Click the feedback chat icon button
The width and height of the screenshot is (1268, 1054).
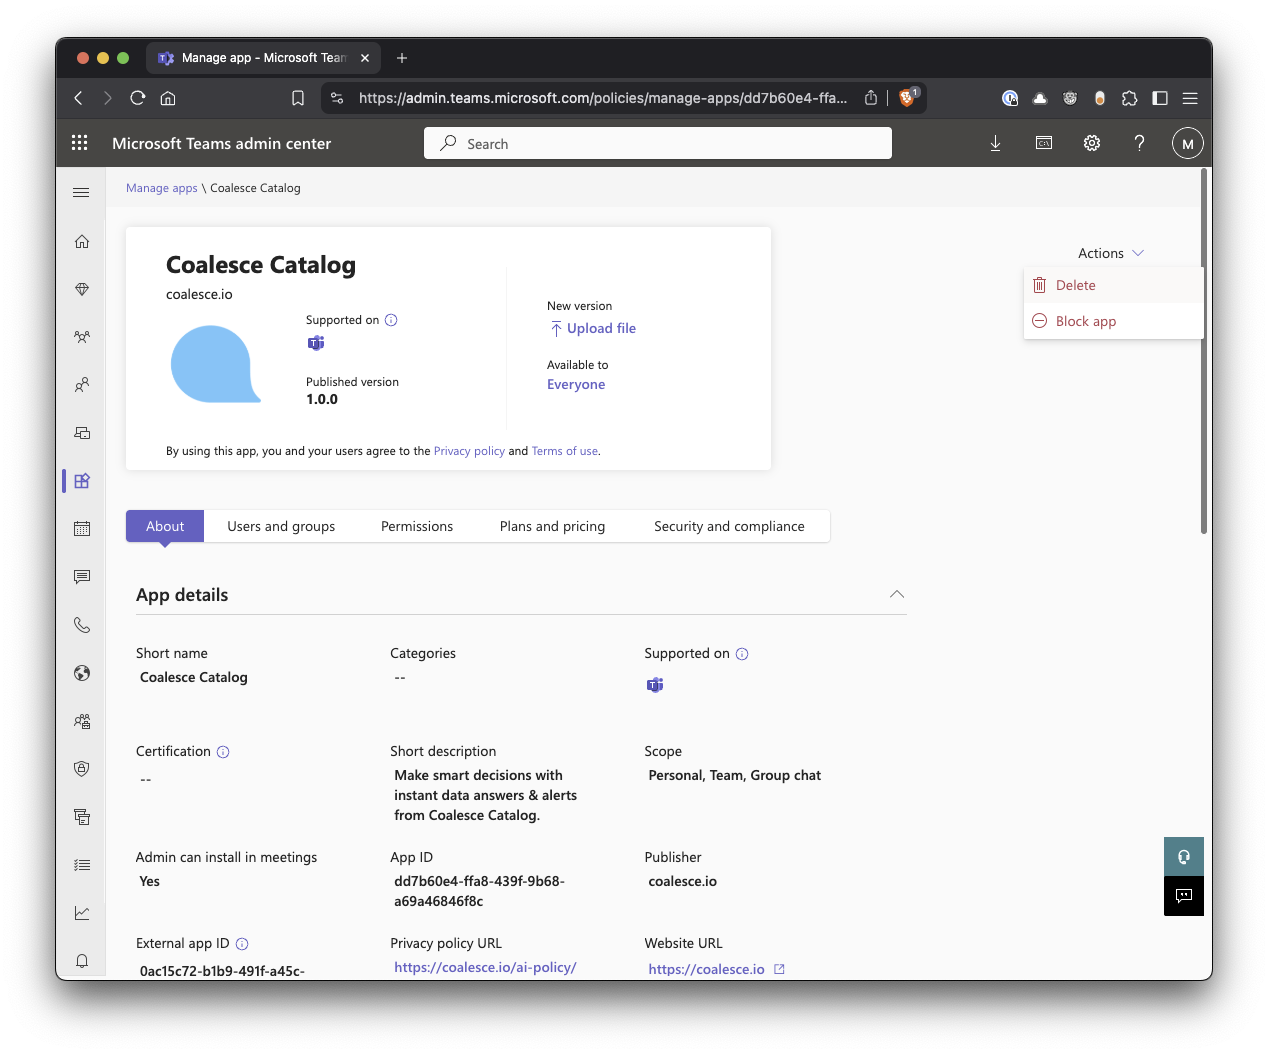1184,896
